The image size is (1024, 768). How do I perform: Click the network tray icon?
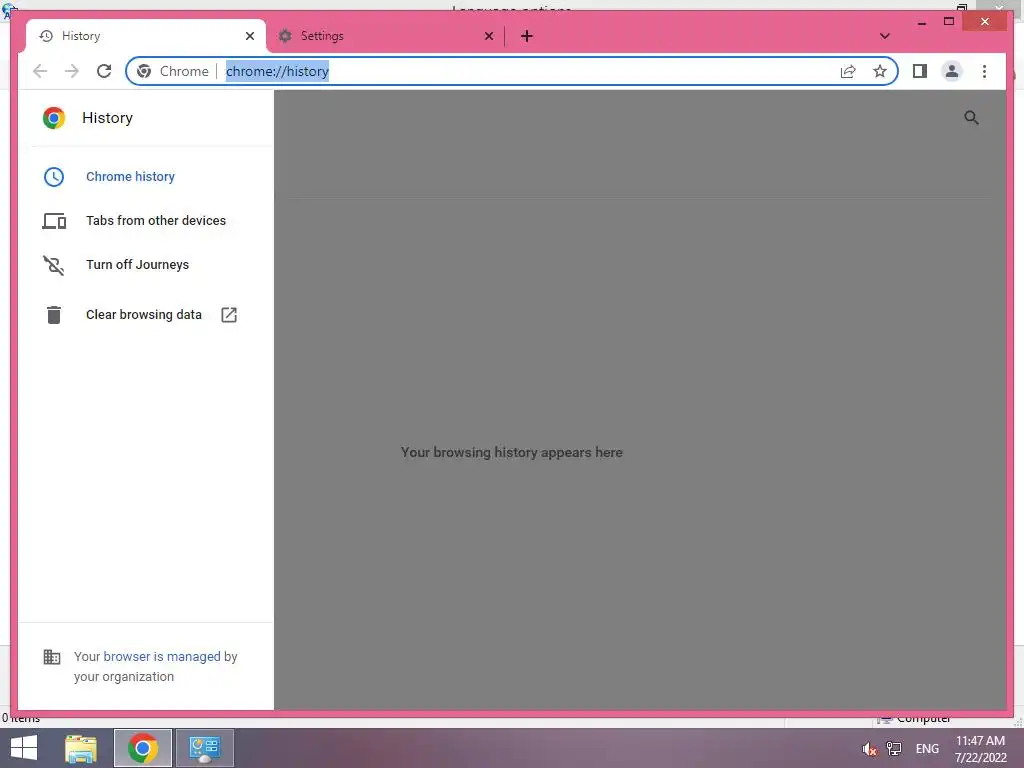[x=893, y=749]
